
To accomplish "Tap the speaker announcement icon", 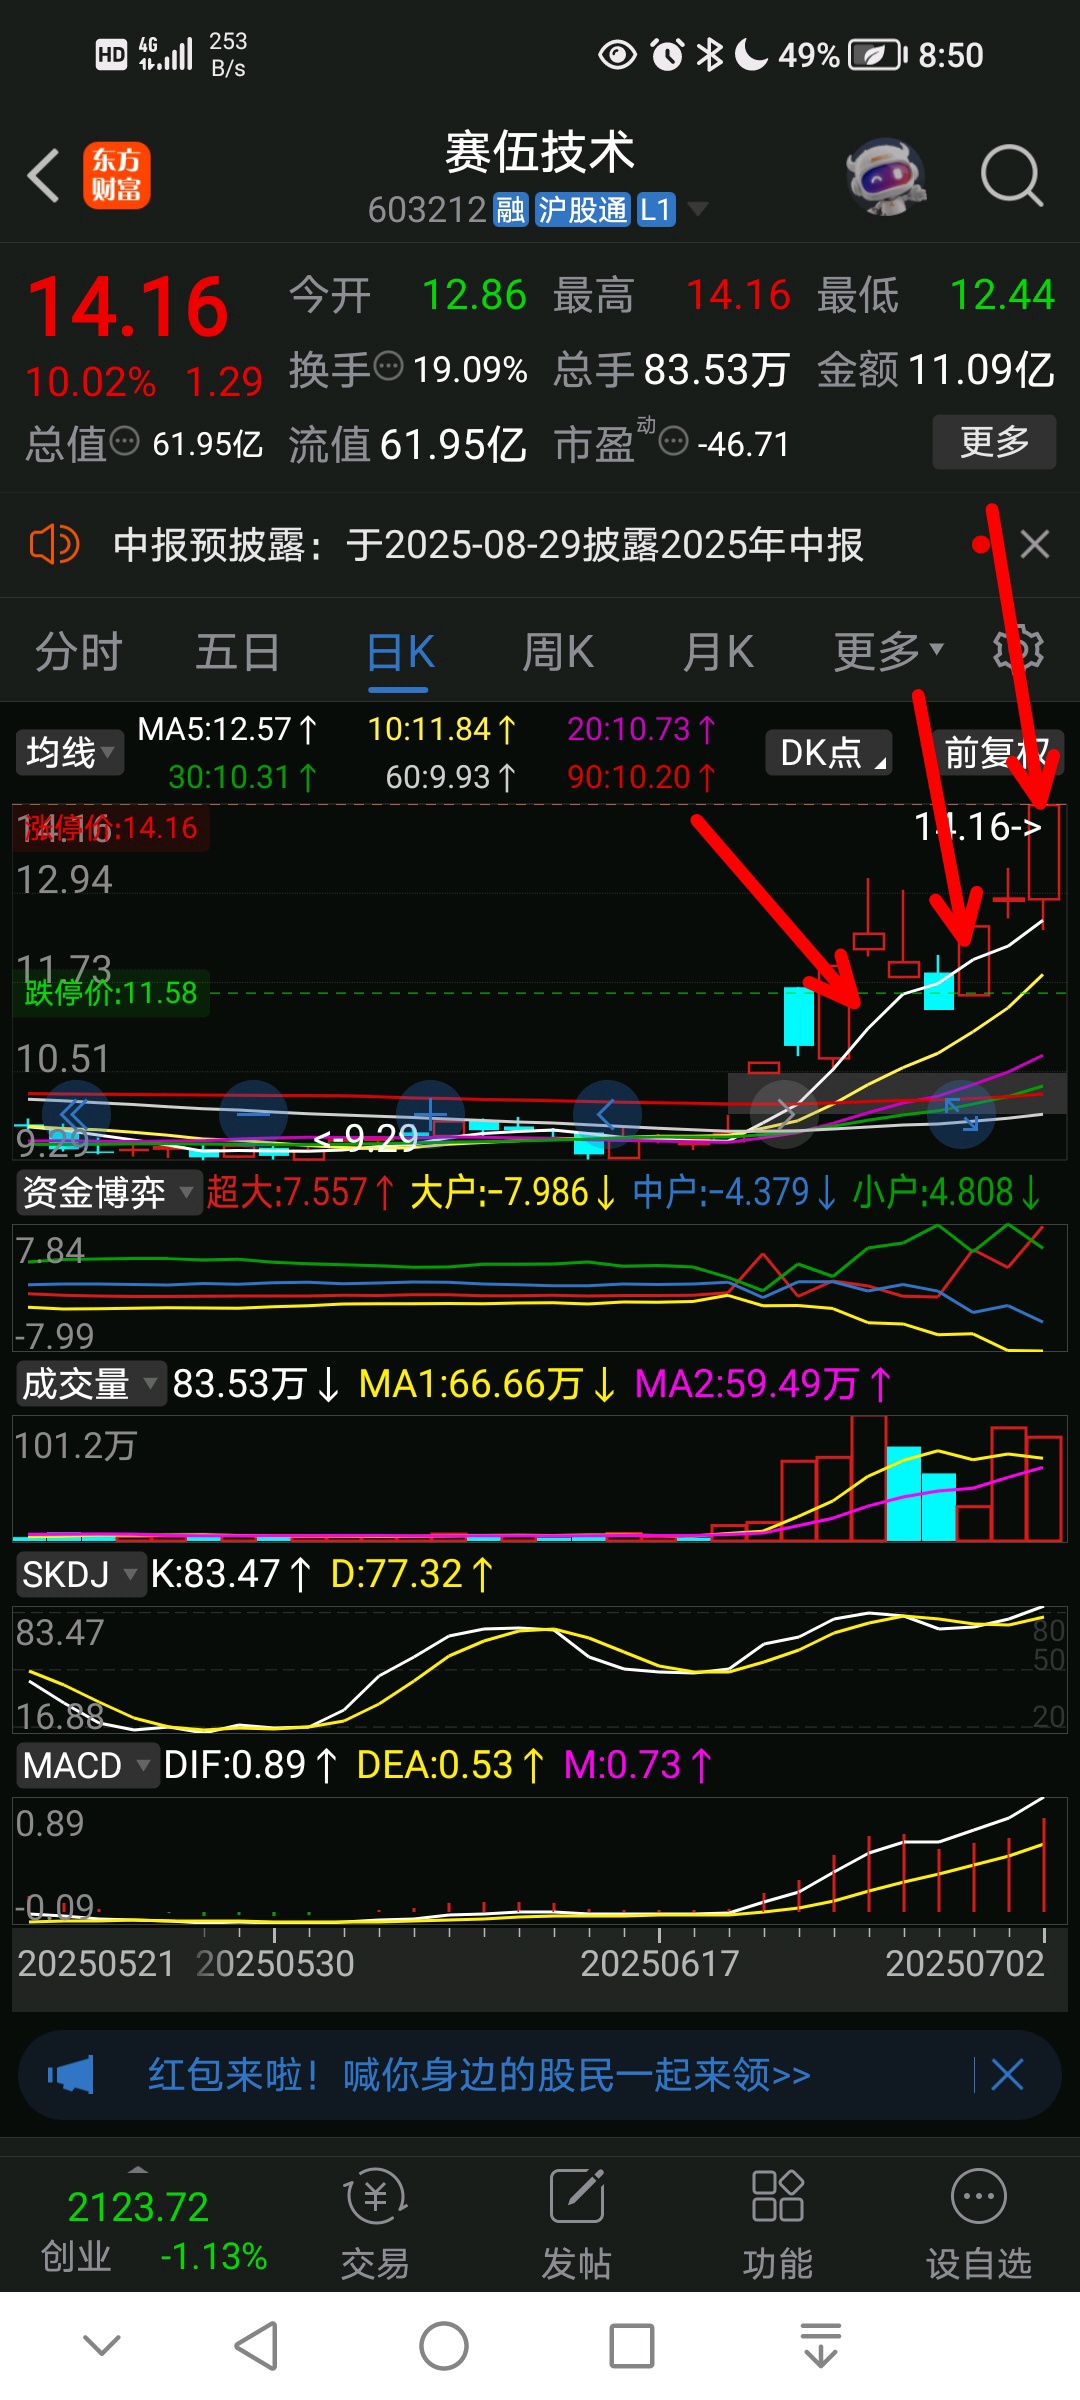I will [x=54, y=545].
